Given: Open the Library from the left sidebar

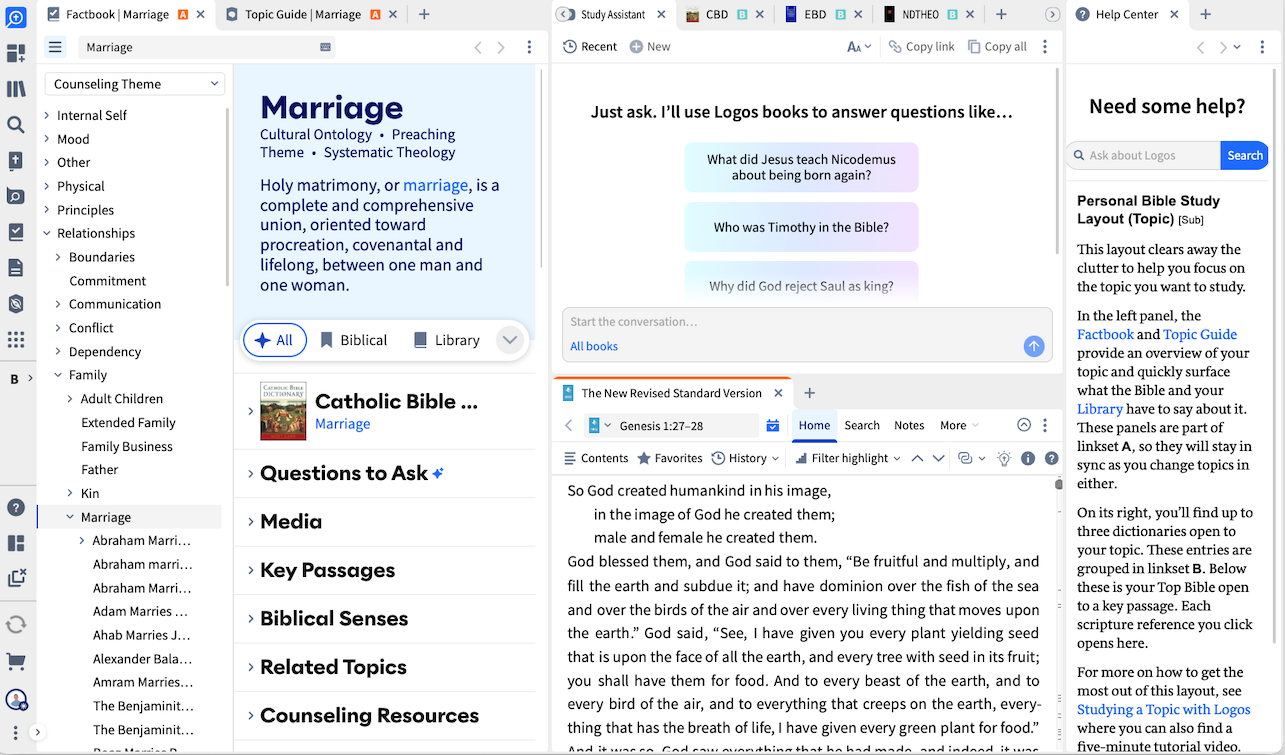Looking at the screenshot, I should coord(16,89).
